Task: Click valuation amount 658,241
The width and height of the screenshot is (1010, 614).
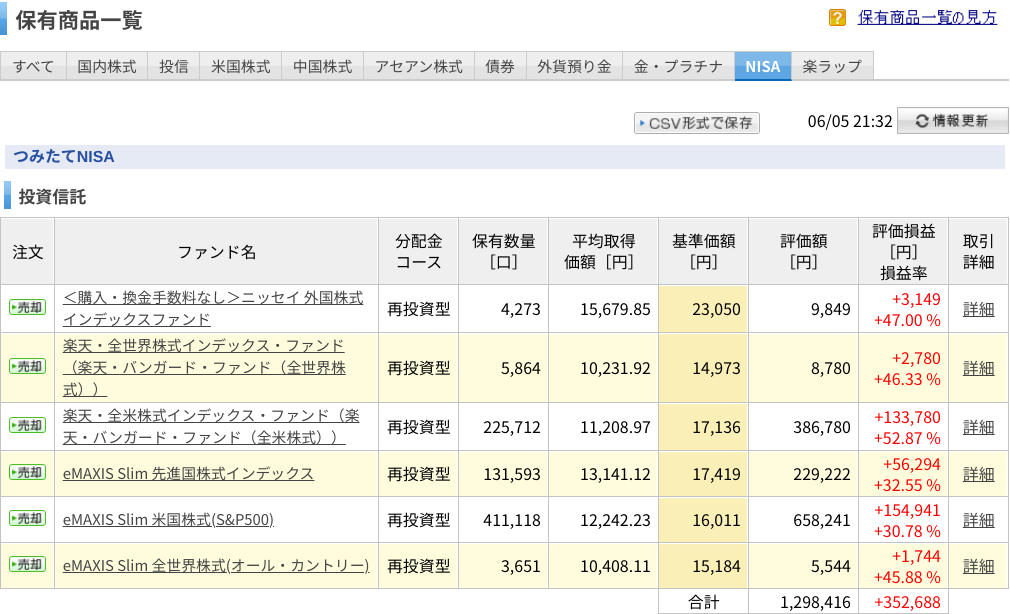Action: click(822, 520)
